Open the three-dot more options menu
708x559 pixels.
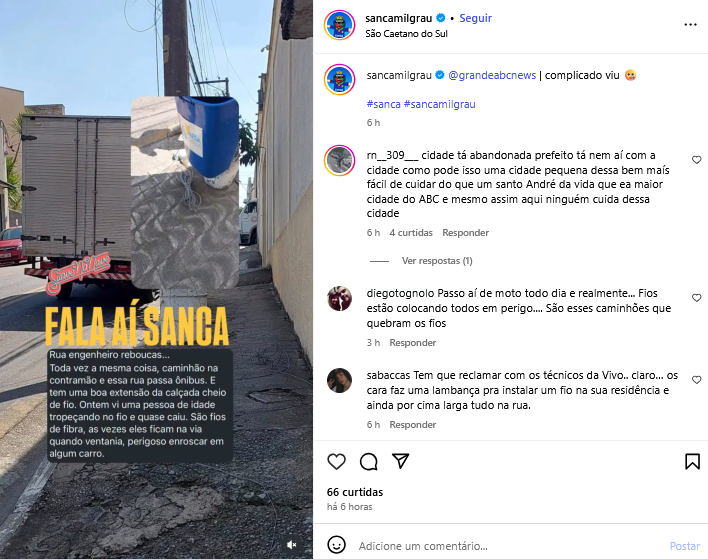click(690, 25)
